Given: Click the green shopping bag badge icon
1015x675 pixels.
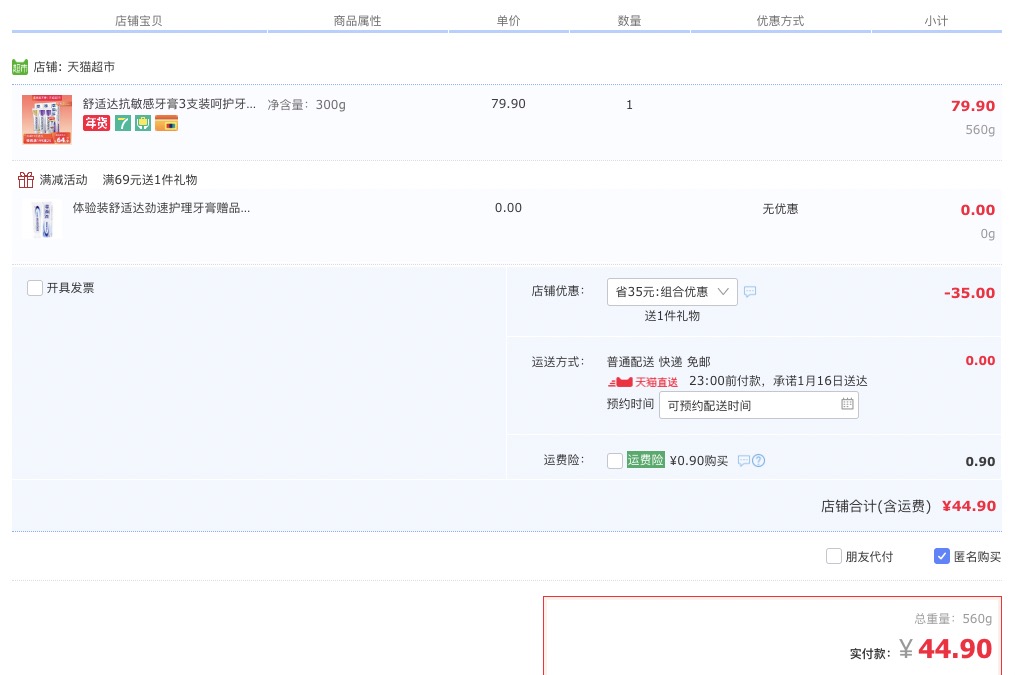Looking at the screenshot, I should tap(143, 123).
